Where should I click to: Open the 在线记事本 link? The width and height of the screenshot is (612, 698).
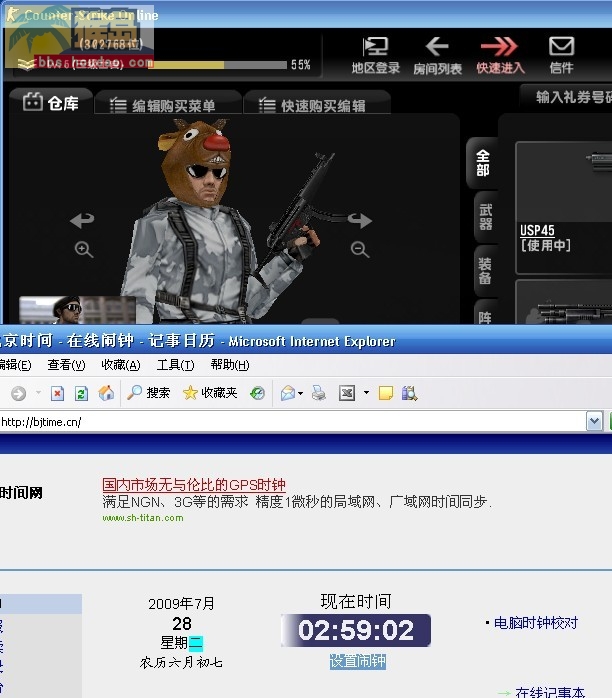[550, 693]
